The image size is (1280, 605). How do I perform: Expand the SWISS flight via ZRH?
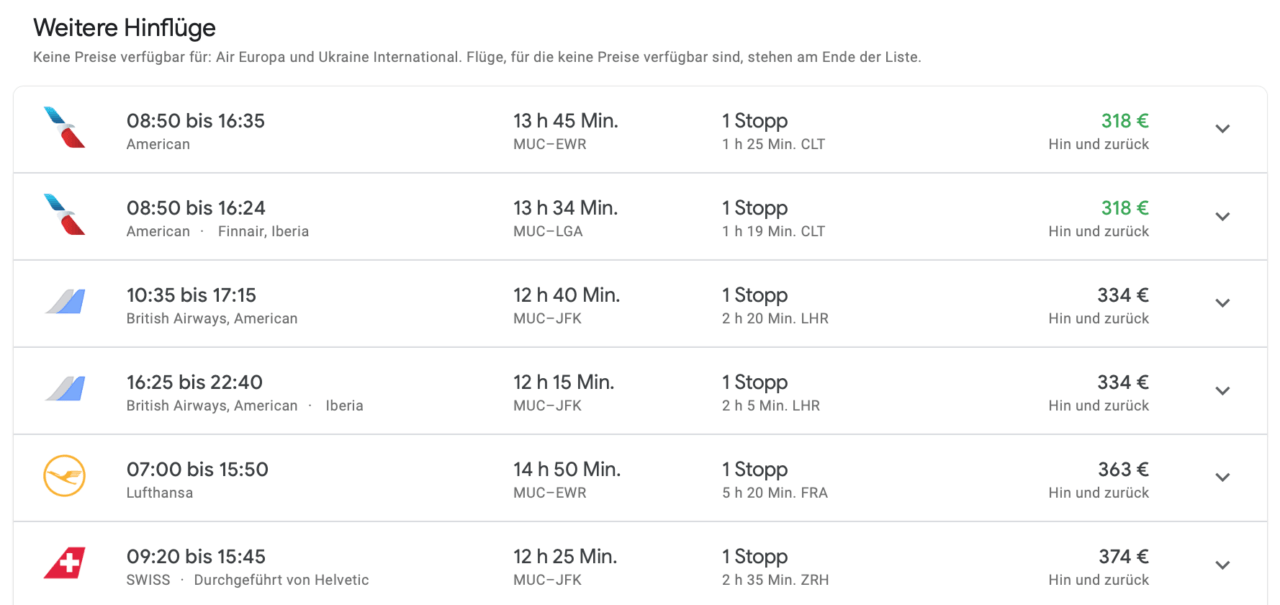tap(1222, 564)
